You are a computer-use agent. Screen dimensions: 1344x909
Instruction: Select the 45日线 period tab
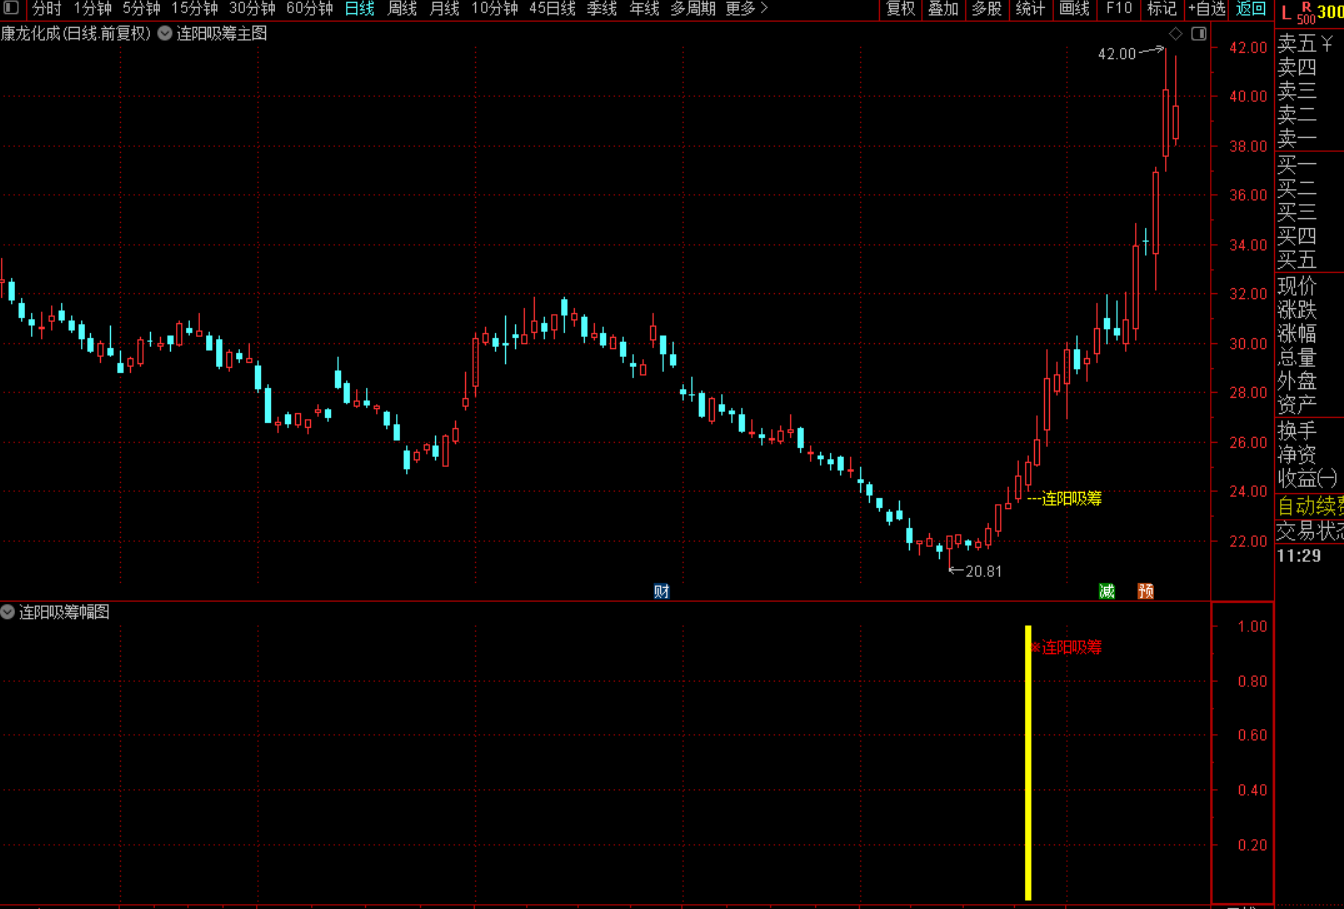point(552,8)
